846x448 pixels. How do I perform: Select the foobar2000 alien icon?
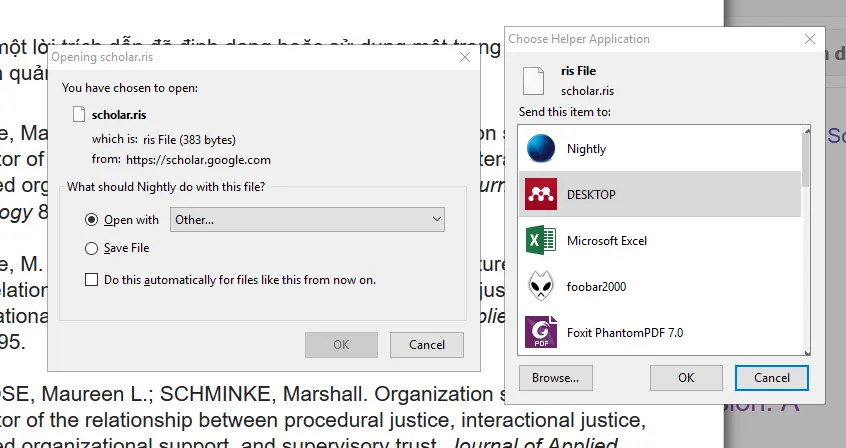coord(541,286)
